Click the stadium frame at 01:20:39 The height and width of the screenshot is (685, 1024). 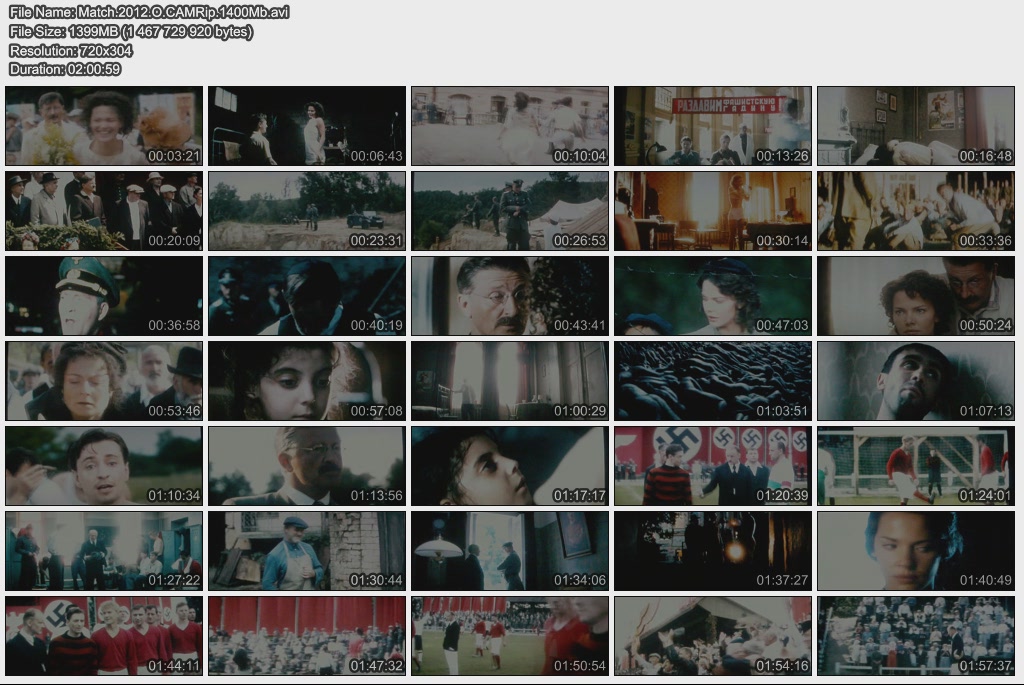point(713,466)
